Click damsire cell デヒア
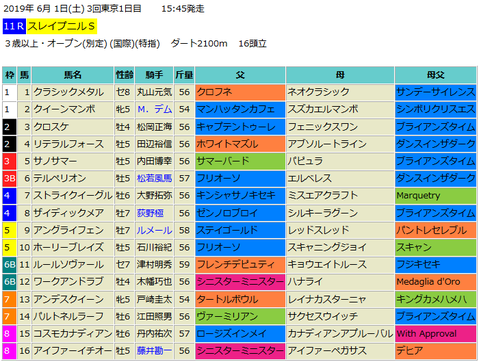 coord(436,350)
